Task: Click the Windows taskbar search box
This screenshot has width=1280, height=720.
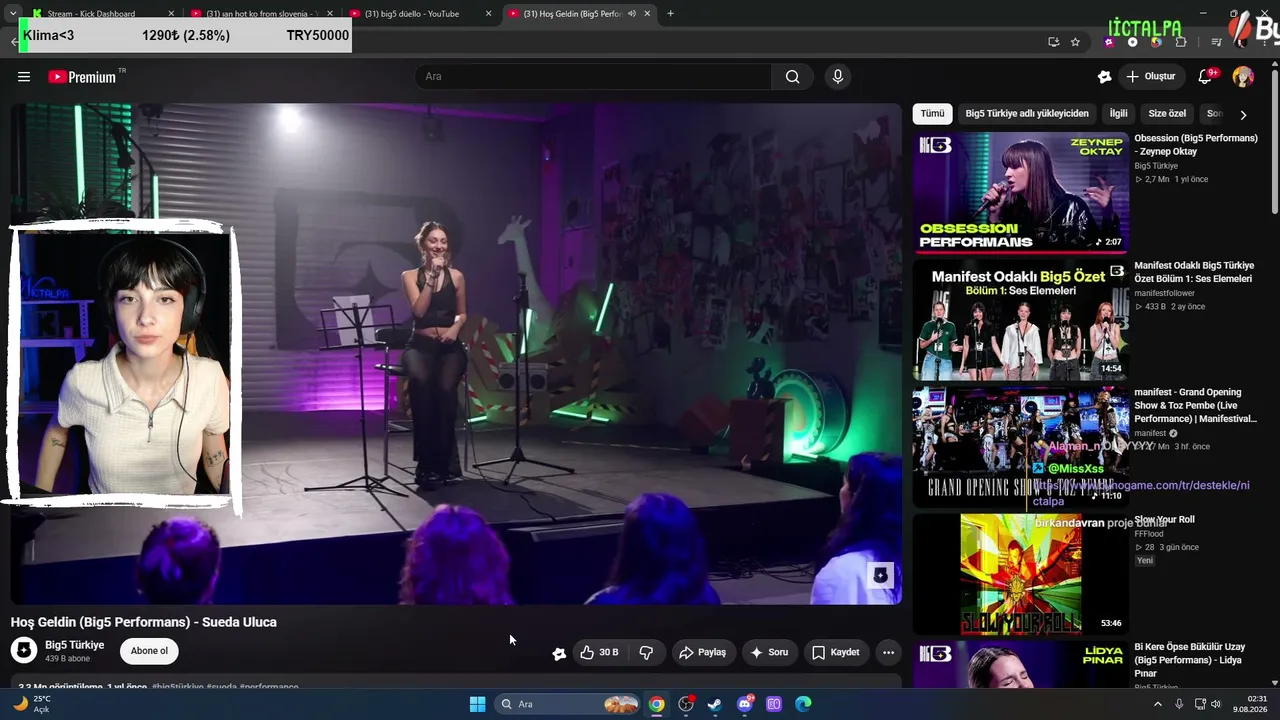Action: 568,704
